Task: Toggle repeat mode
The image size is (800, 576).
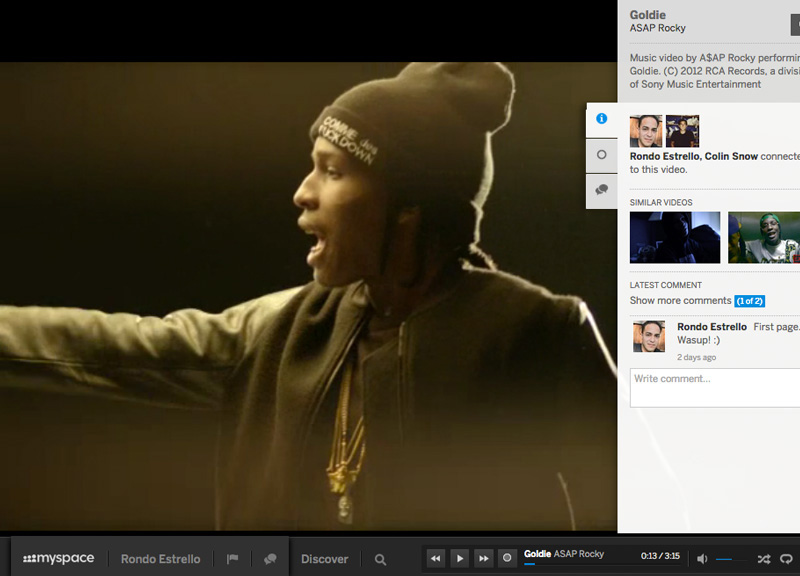Action: coord(786,559)
